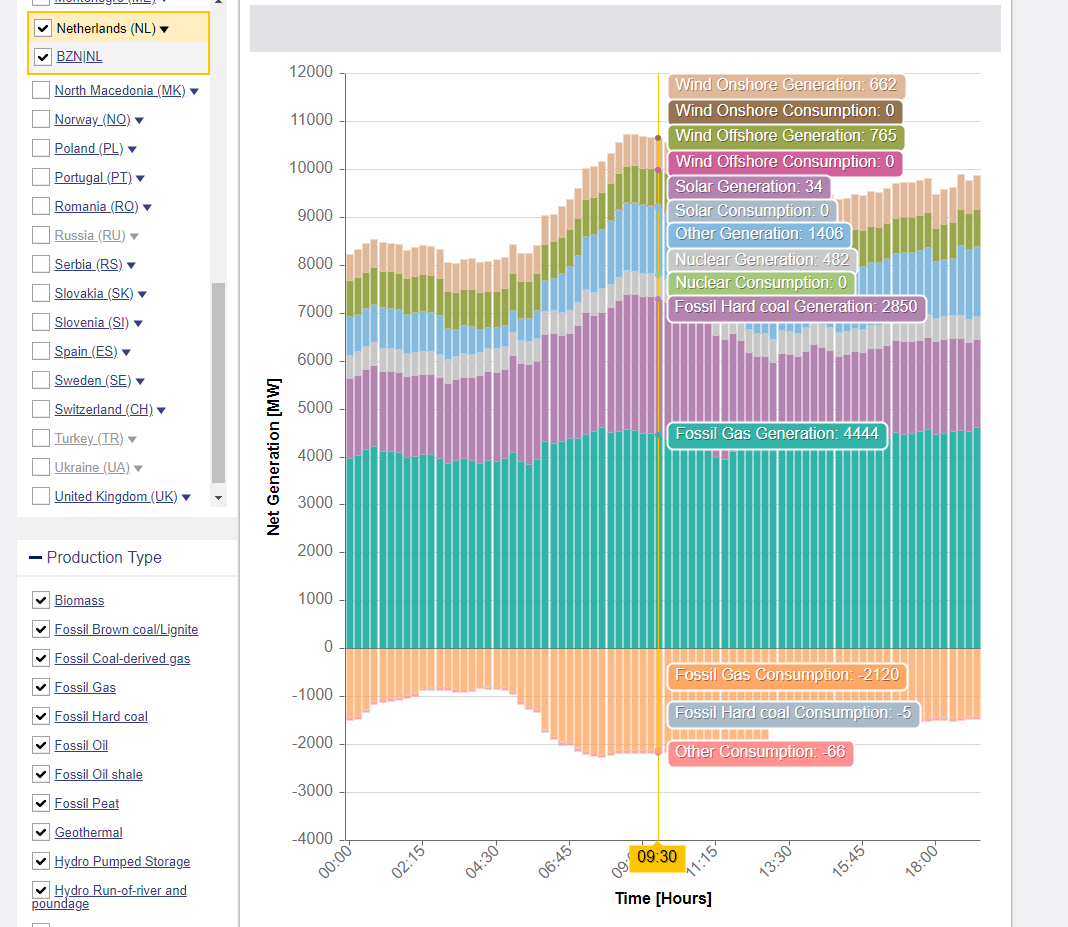Check the Romania (RO) checkbox
The image size is (1068, 927).
(41, 206)
